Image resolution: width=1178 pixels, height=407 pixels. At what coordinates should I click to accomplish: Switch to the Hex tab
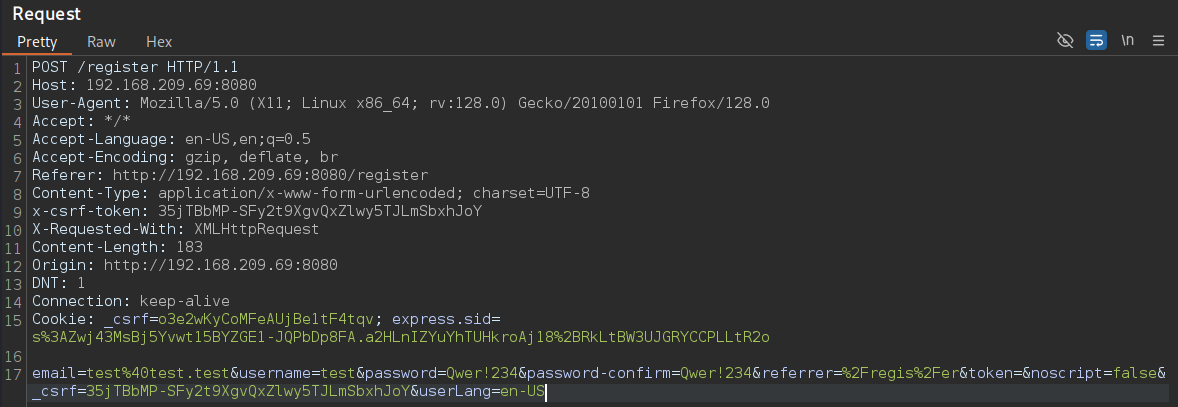tap(159, 42)
